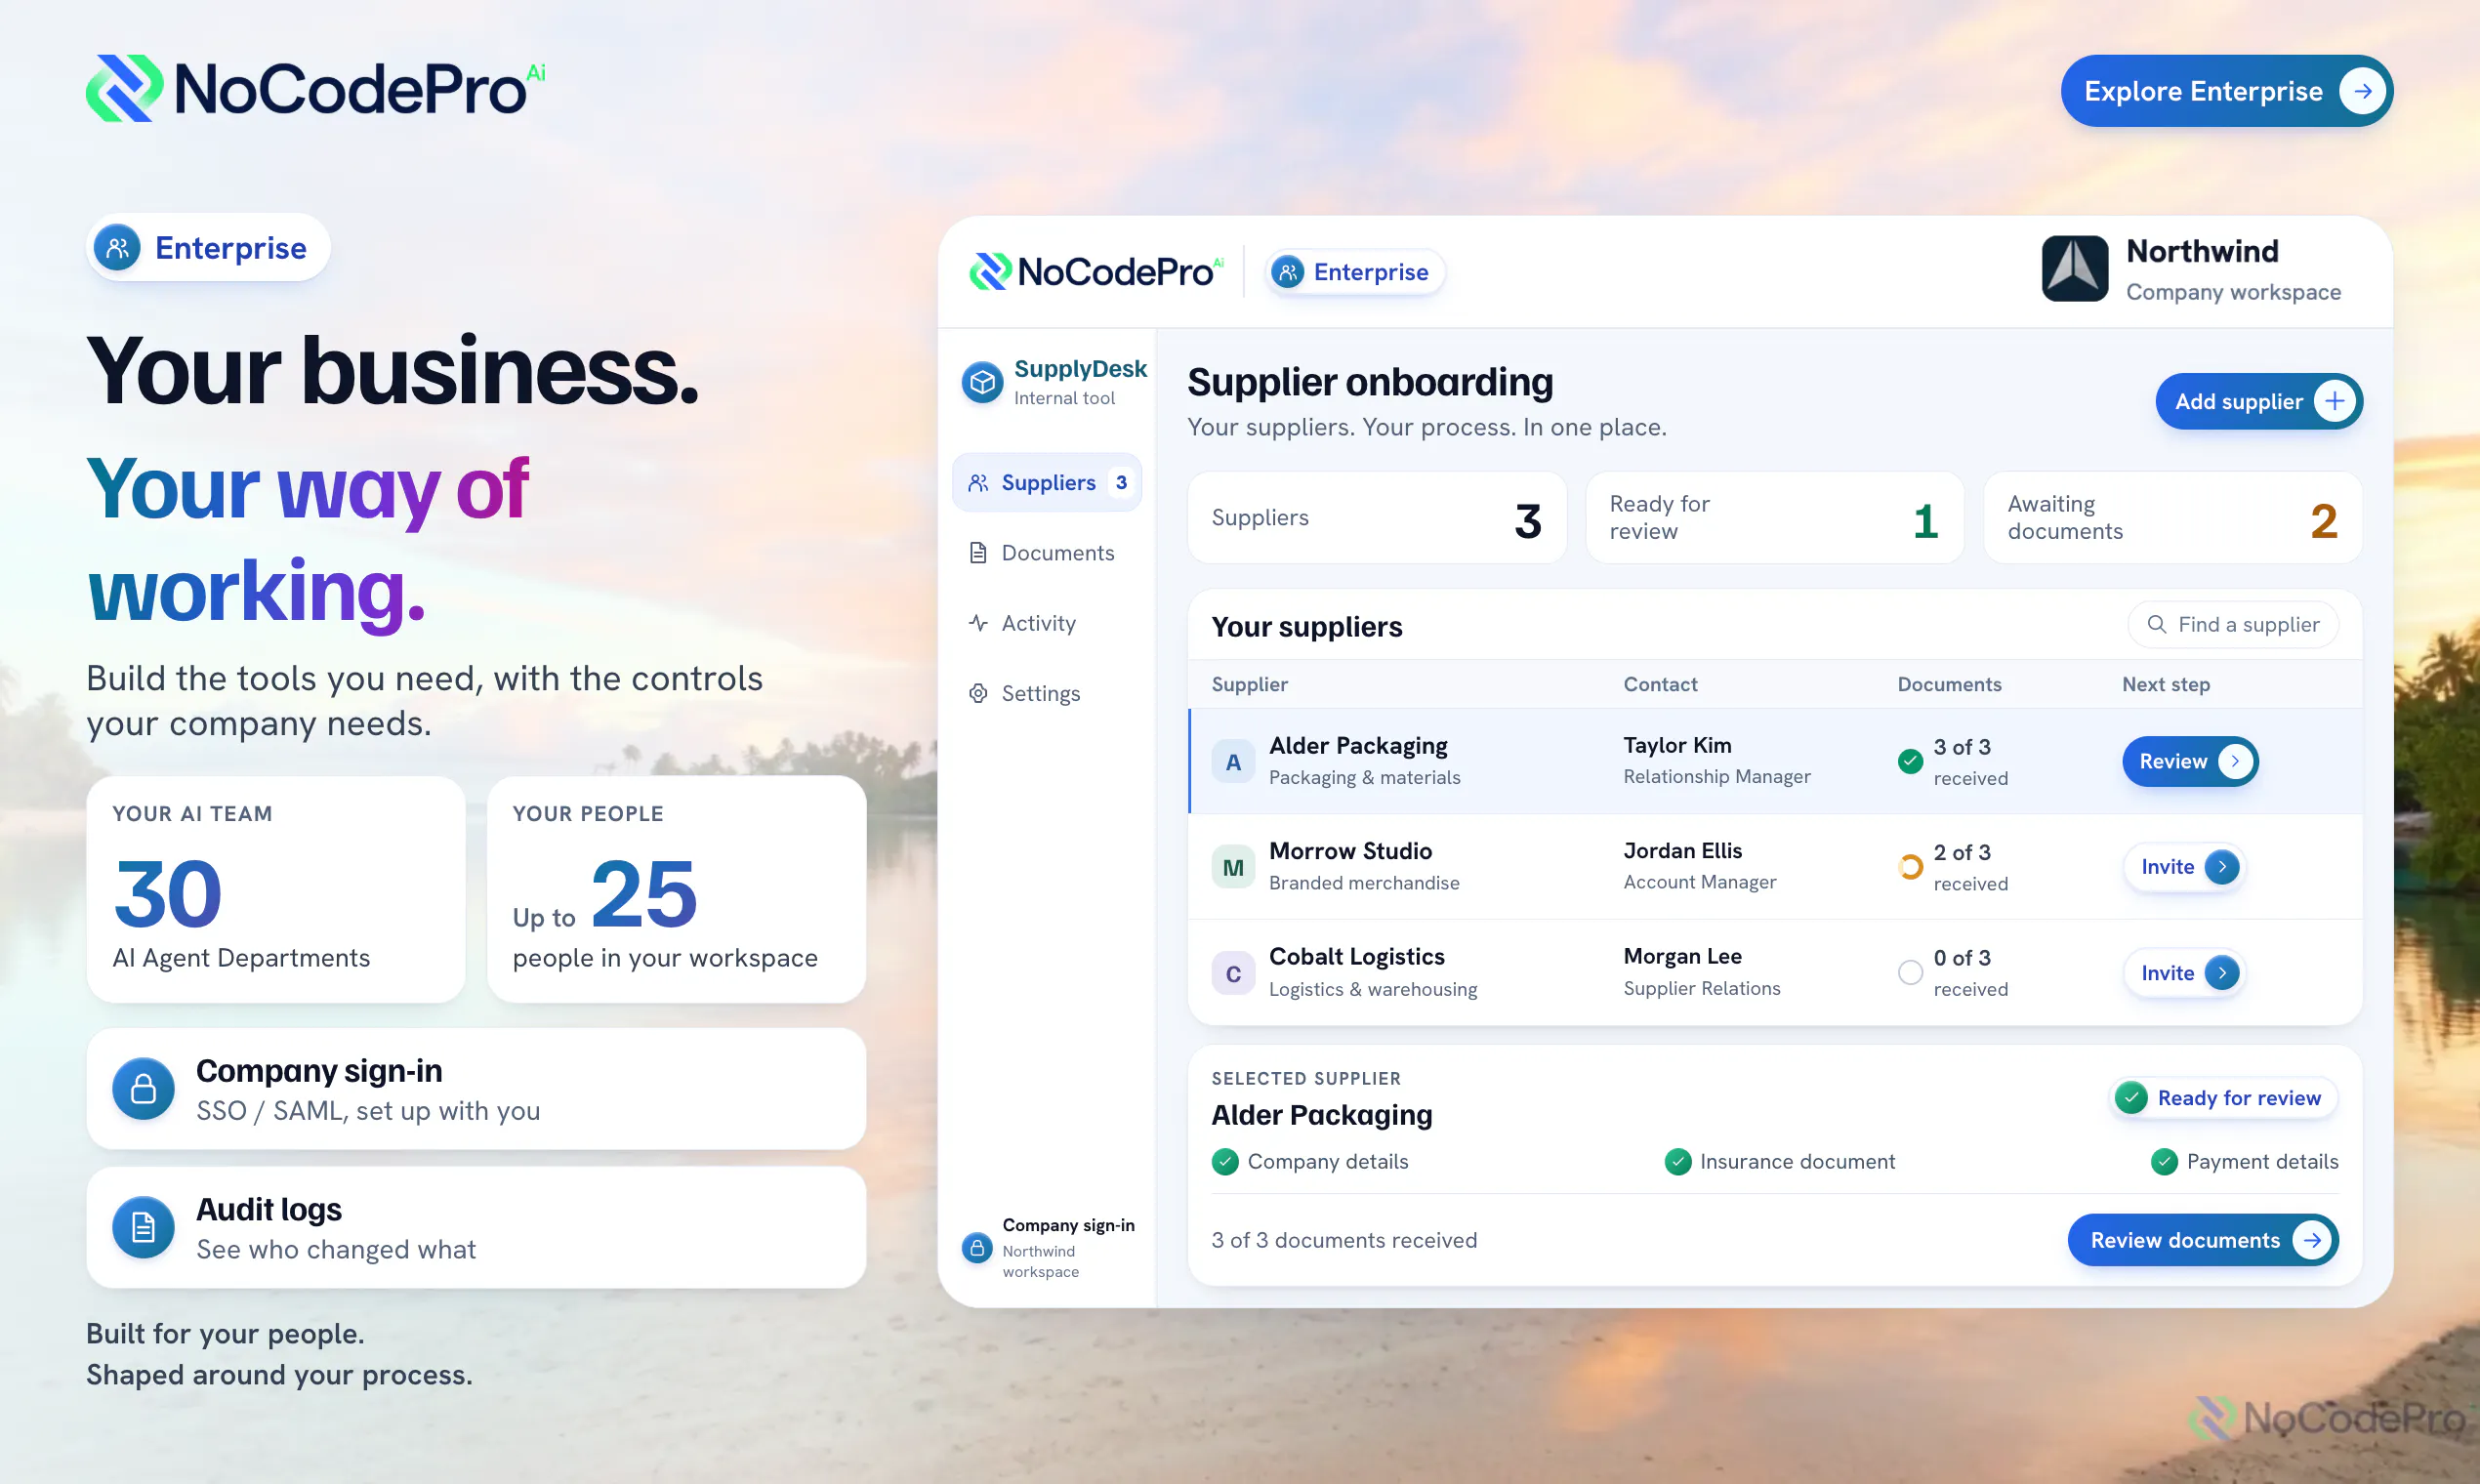Click the Enterprise pill in the app header
2480x1484 pixels.
pyautogui.click(x=1354, y=272)
